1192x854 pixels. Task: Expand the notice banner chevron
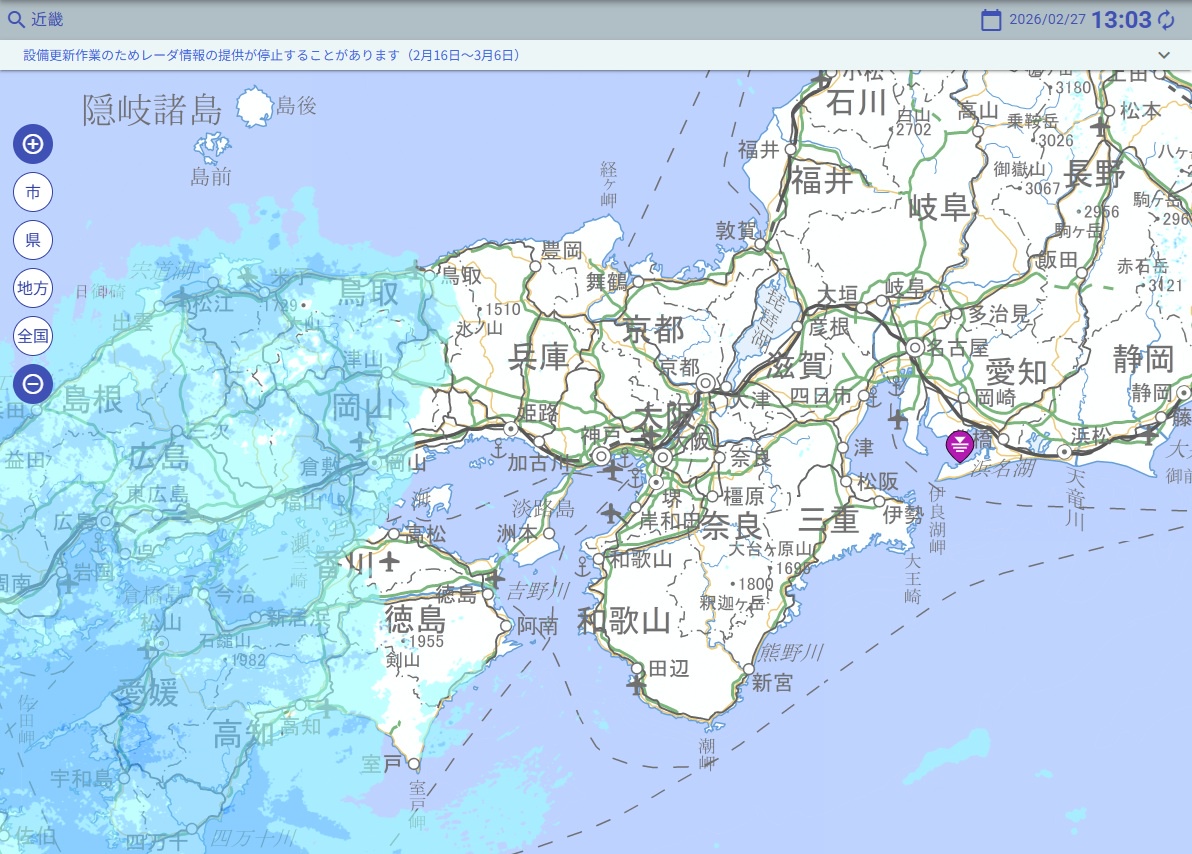tap(1164, 55)
